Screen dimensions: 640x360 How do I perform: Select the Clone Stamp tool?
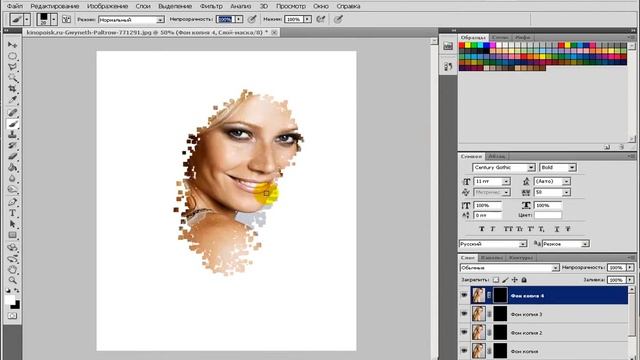point(12,135)
